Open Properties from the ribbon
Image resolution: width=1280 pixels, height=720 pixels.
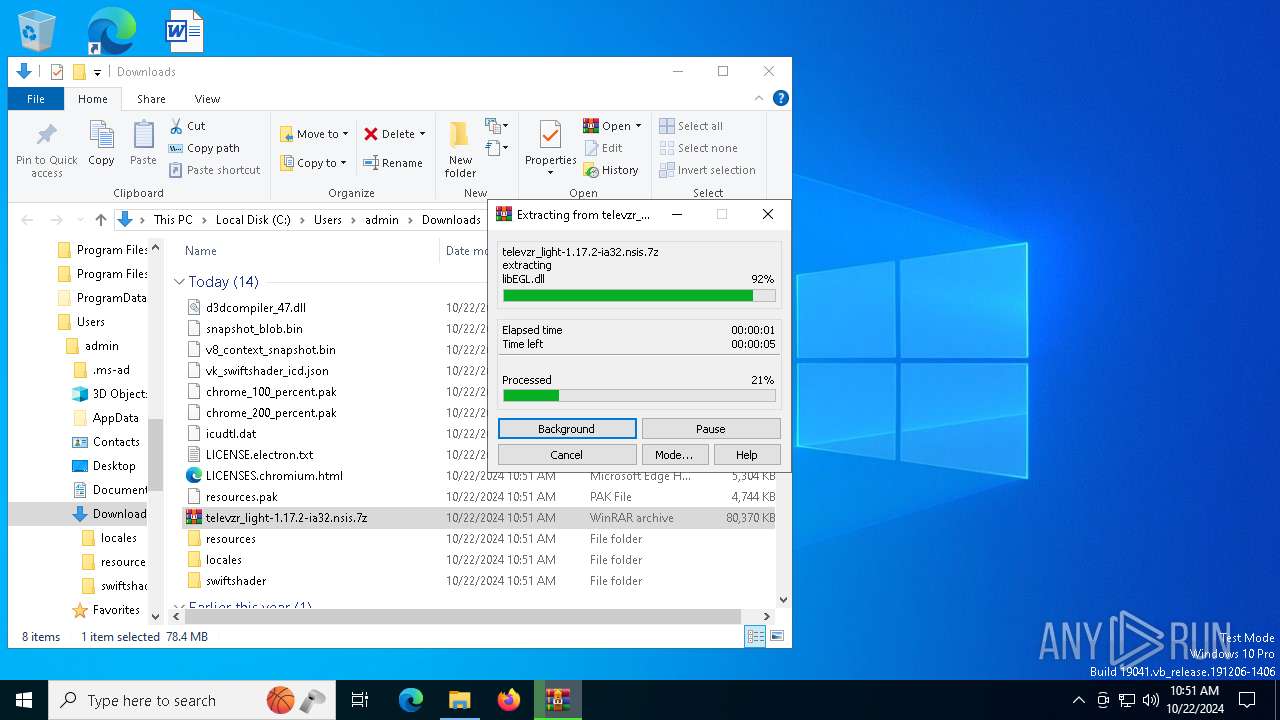(x=551, y=148)
